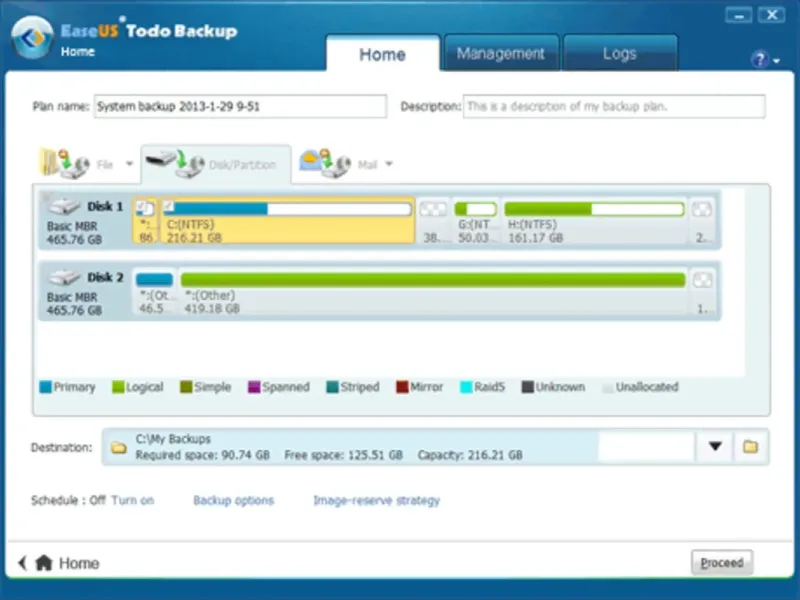Toggle checkbox on the 86 MB system partition

[x=142, y=207]
